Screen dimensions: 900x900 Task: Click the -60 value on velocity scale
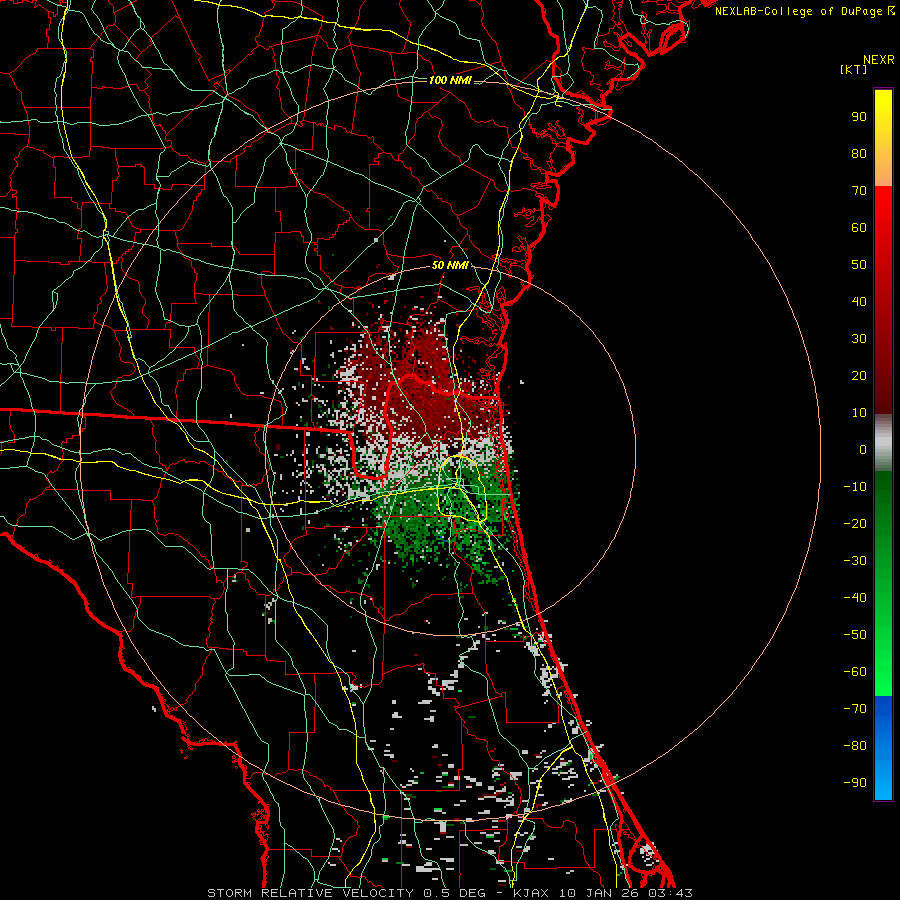(x=855, y=672)
